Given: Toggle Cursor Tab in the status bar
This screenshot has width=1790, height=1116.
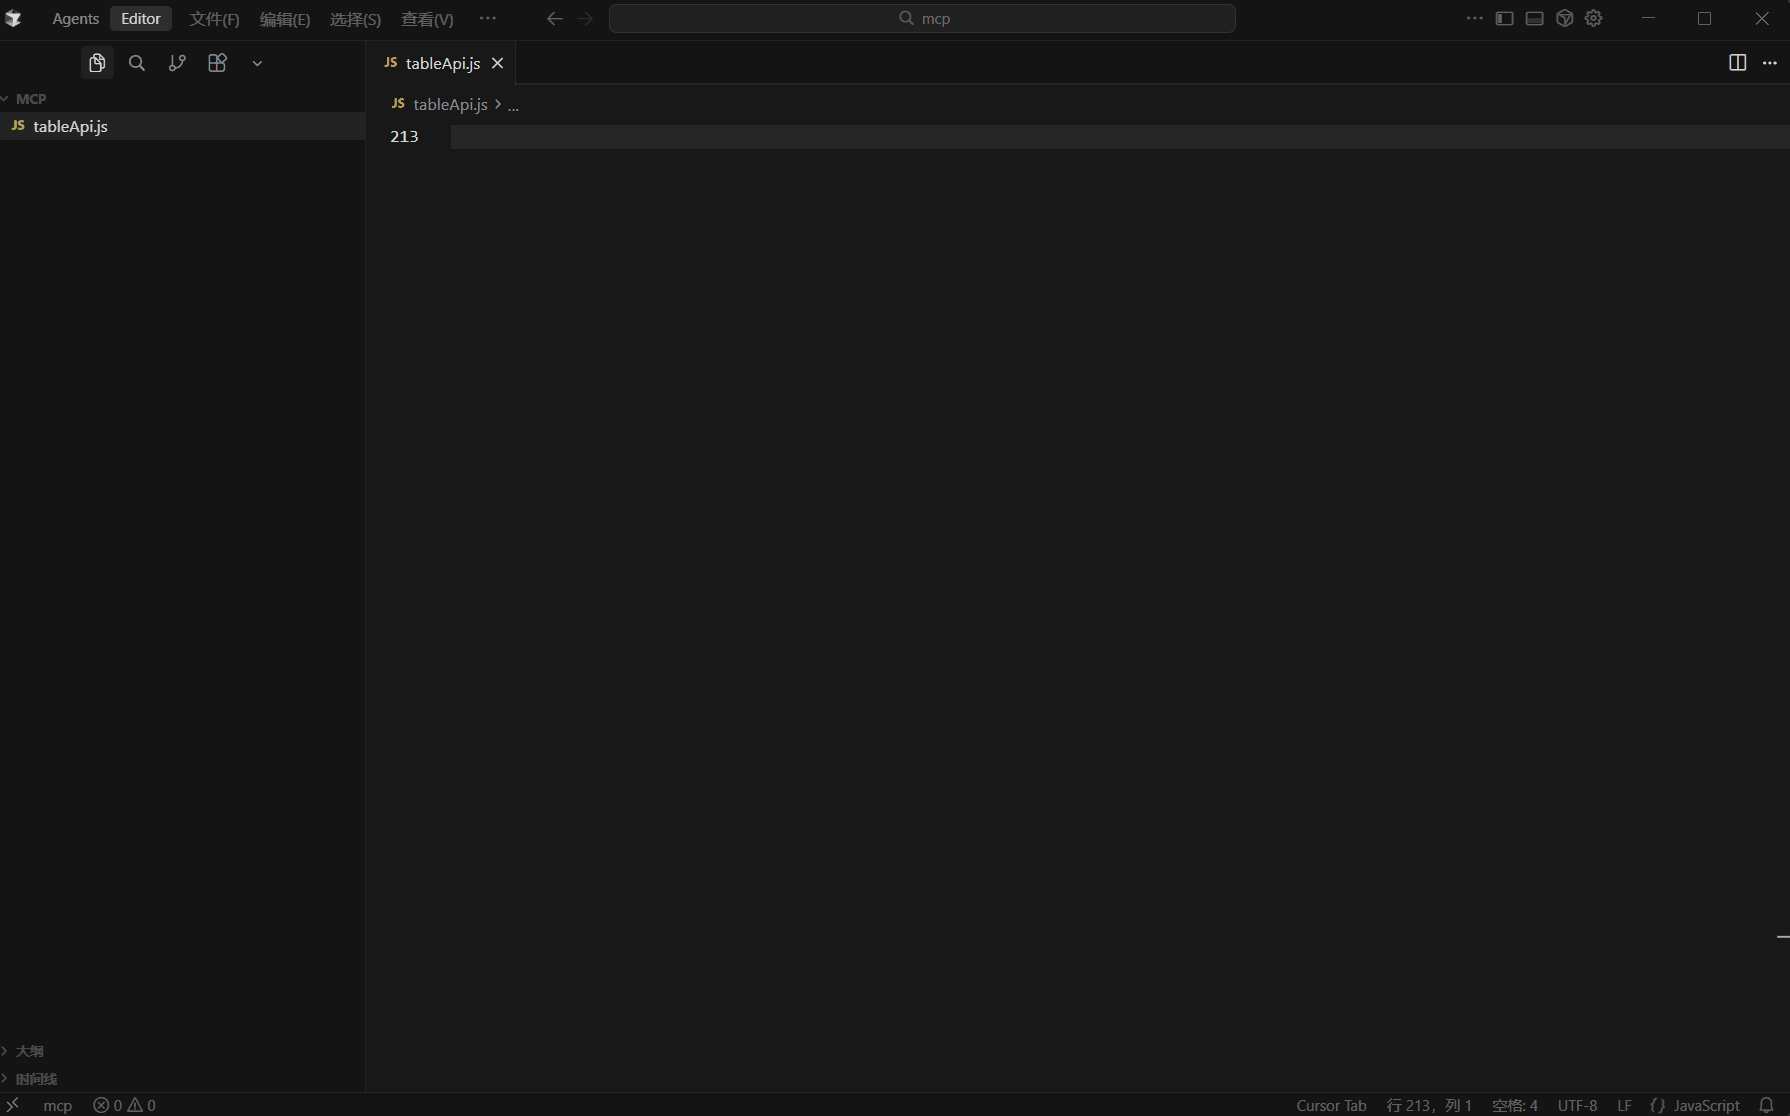Looking at the screenshot, I should point(1331,1104).
